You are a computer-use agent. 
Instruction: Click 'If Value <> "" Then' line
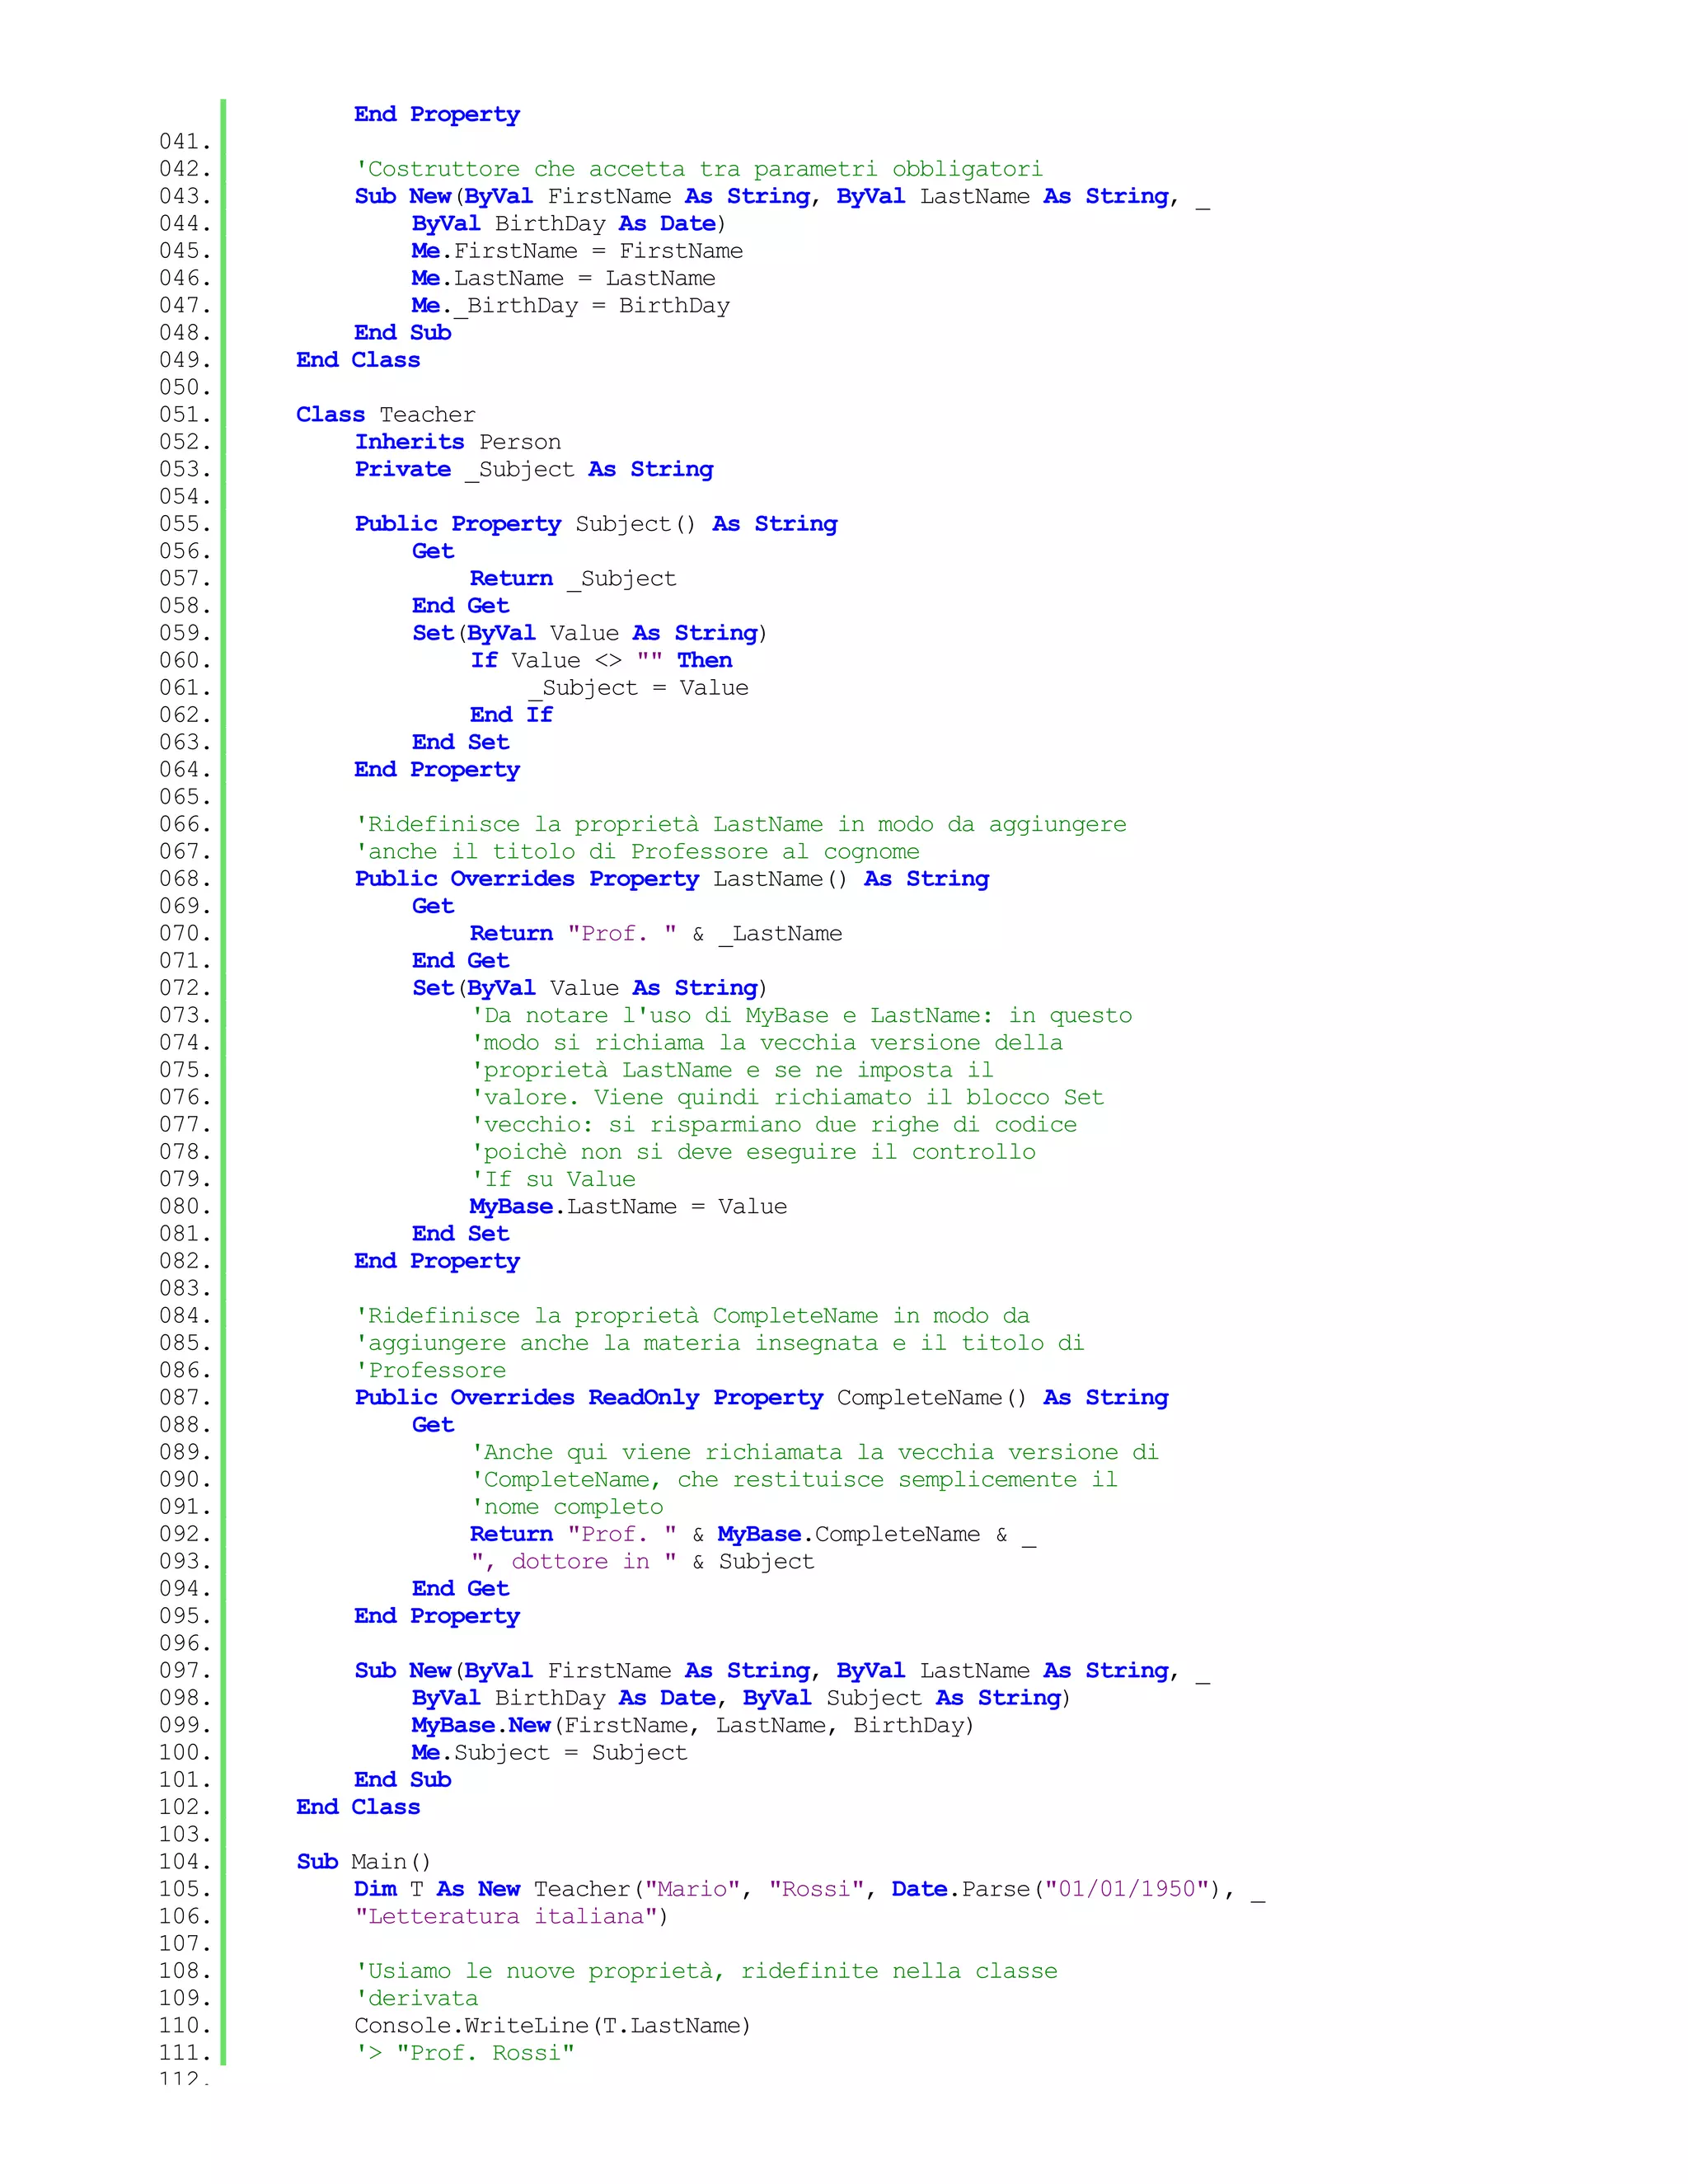601,661
